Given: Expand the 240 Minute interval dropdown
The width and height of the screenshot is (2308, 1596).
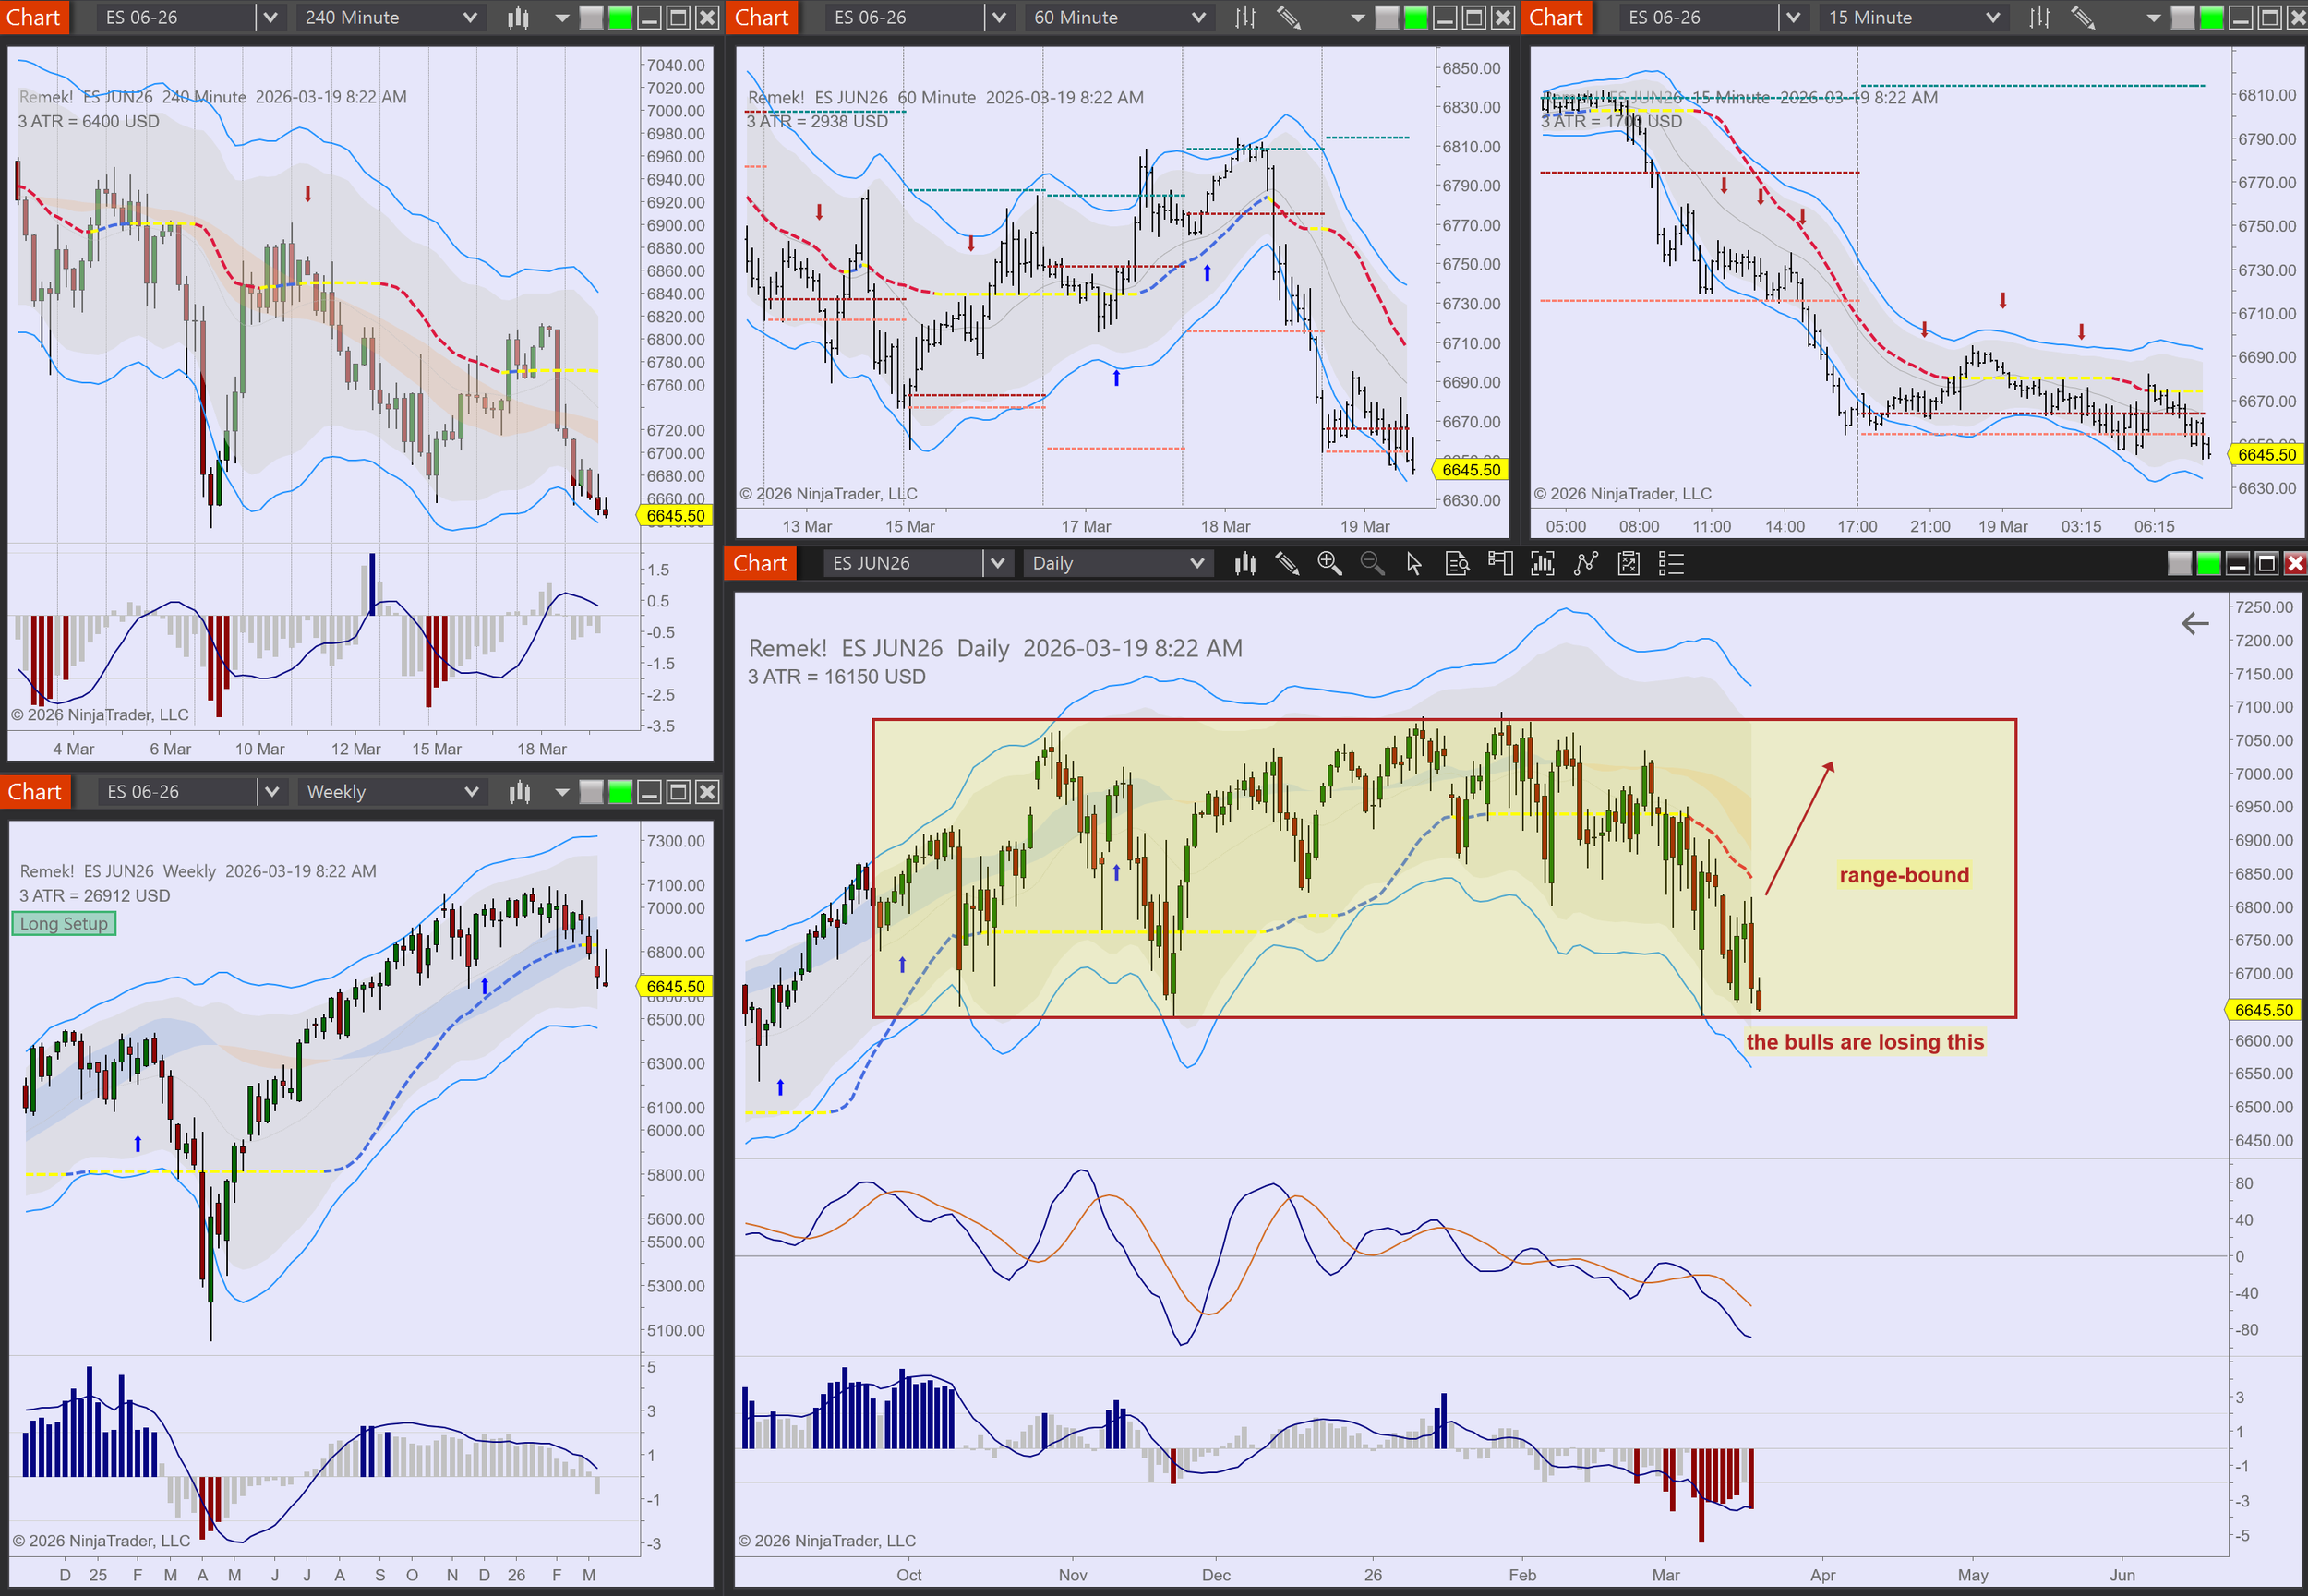Looking at the screenshot, I should click(x=469, y=17).
